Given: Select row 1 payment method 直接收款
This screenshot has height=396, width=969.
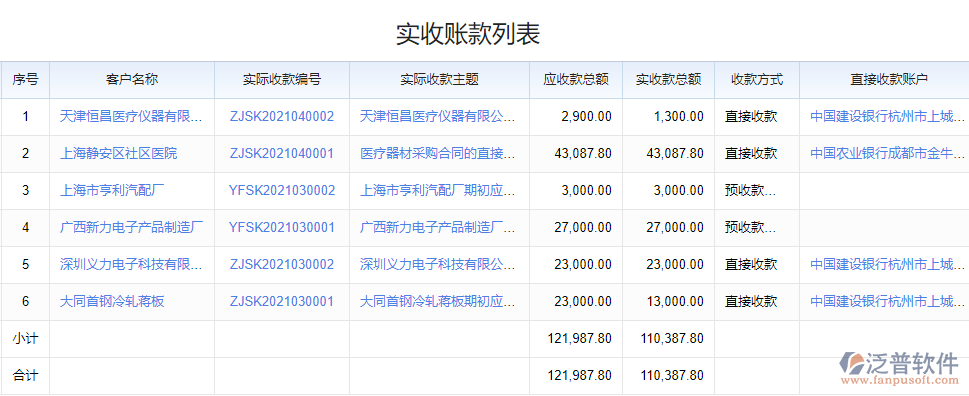Looking at the screenshot, I should 751,116.
